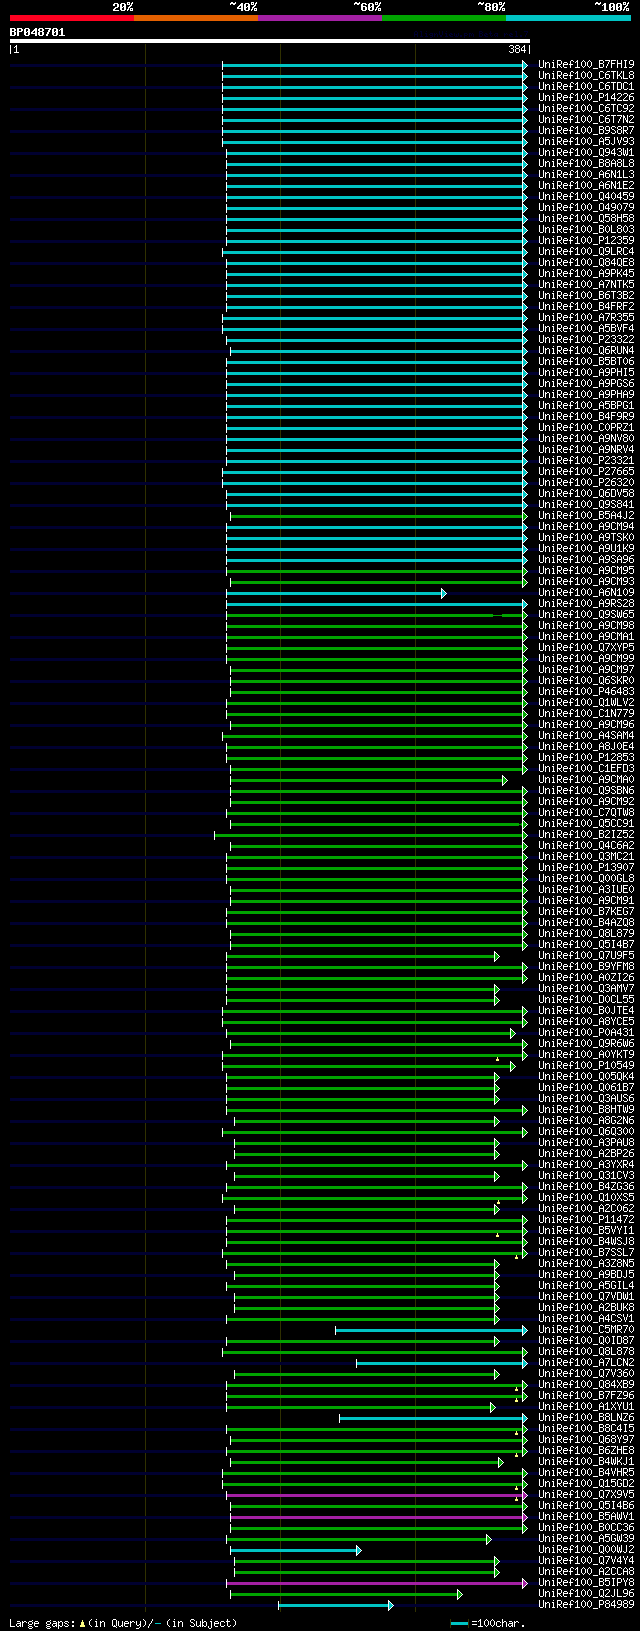Click the cyan ~100% identity legend segment

click(567, 17)
